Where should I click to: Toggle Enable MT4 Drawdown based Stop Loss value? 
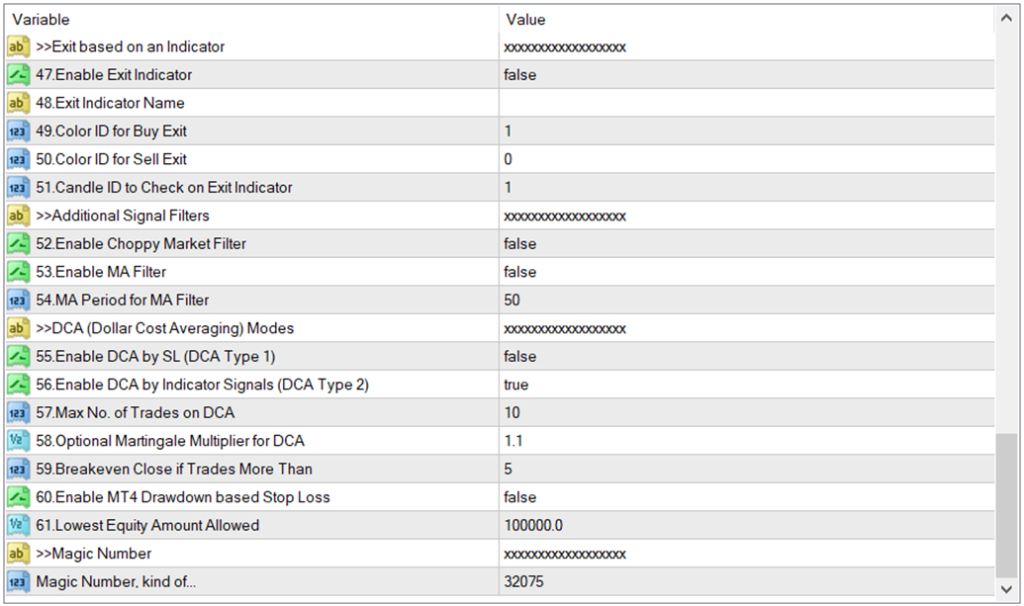(x=520, y=497)
